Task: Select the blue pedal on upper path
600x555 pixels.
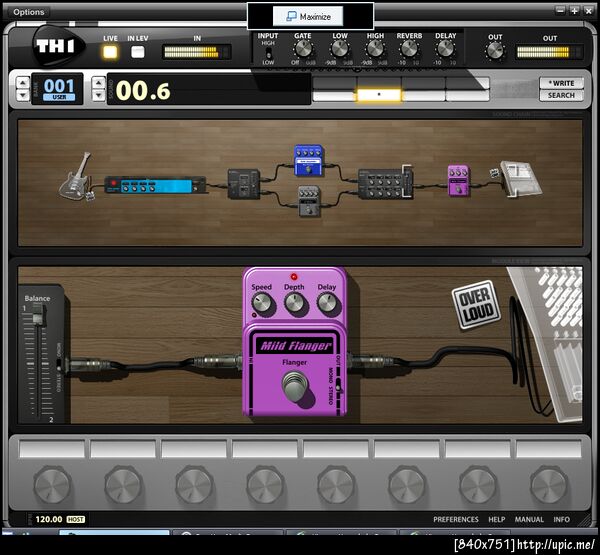Action: pyautogui.click(x=308, y=161)
